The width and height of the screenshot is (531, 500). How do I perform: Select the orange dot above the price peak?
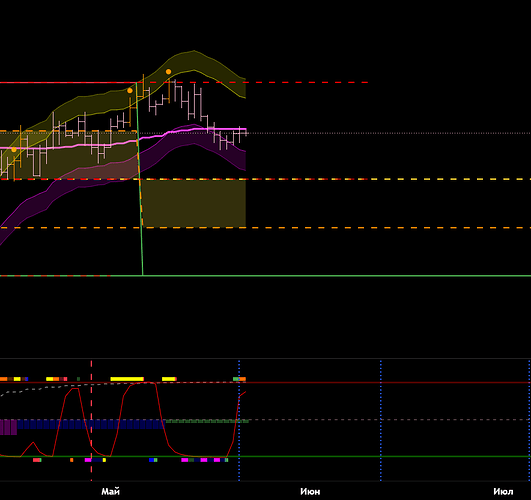[168, 71]
